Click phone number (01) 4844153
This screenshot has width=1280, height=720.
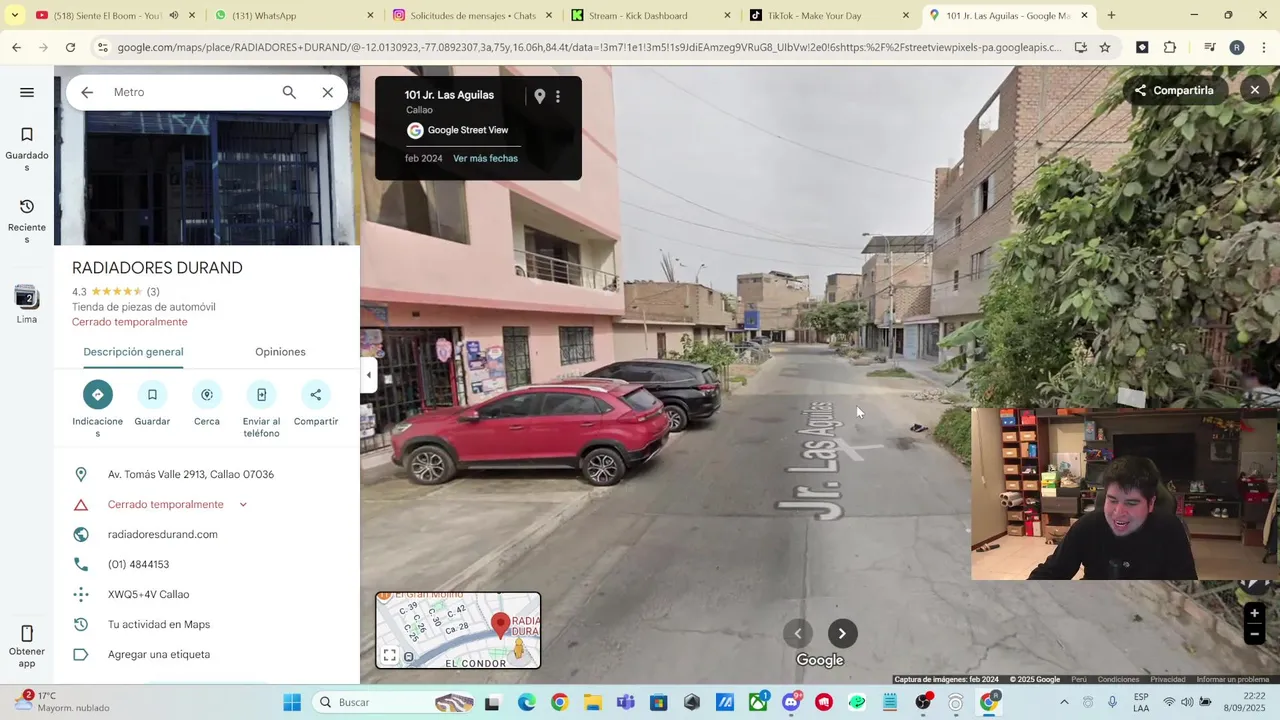click(139, 564)
